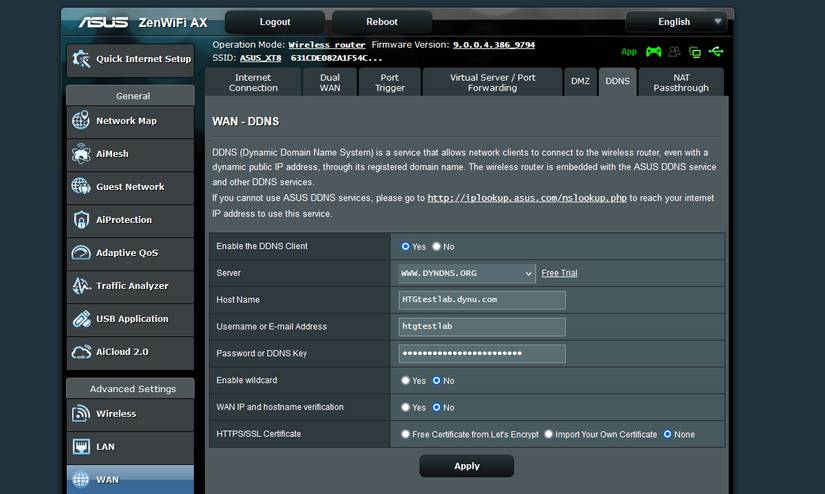The height and width of the screenshot is (494, 825).
Task: Click the LAN ethernet port icon
Action: coord(81,447)
